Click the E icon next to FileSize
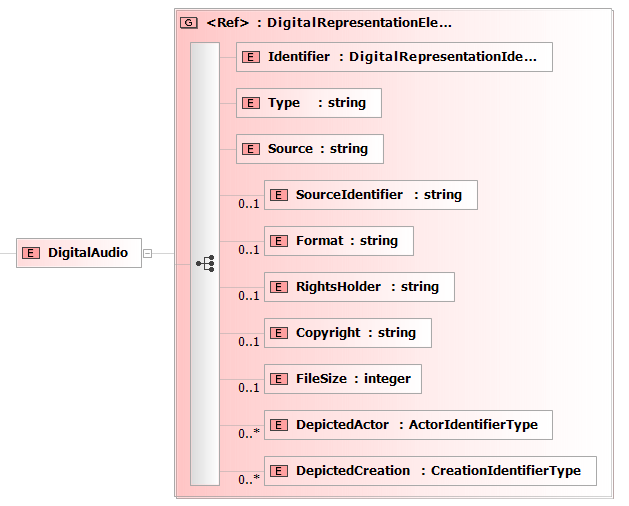The image size is (629, 506). click(279, 379)
